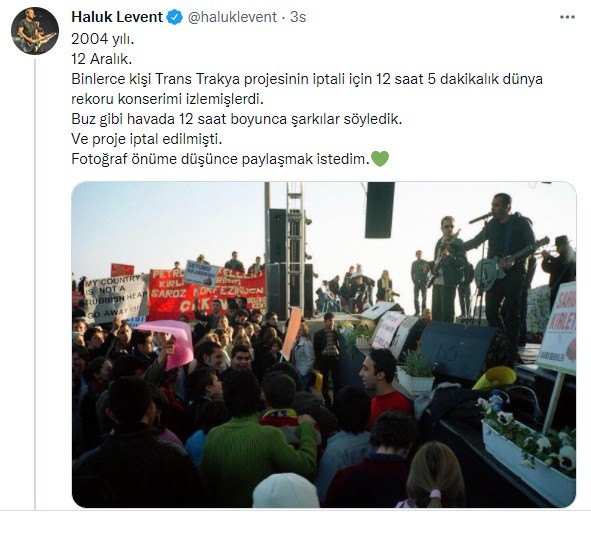Open Haluk Levent's round profile avatar
Screen dimensions: 591x535
[x=35, y=31]
